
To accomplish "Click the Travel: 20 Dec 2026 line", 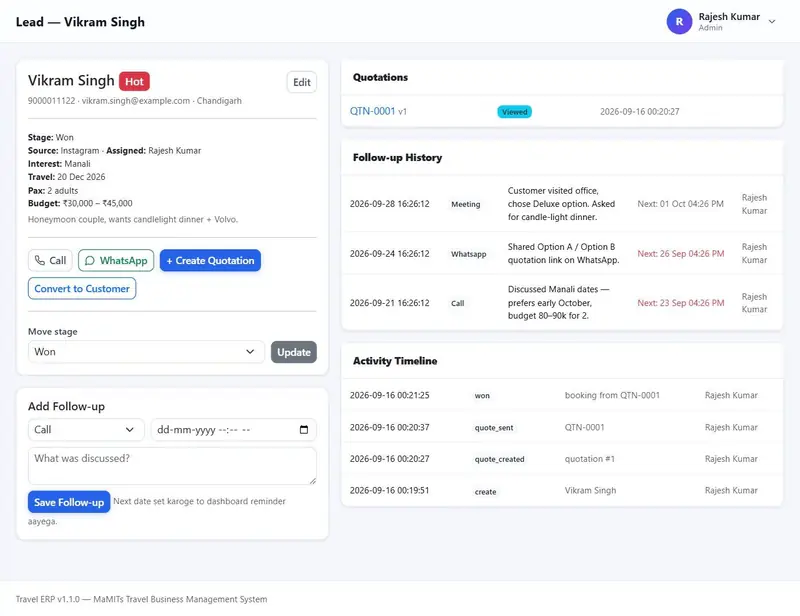I will 66,177.
